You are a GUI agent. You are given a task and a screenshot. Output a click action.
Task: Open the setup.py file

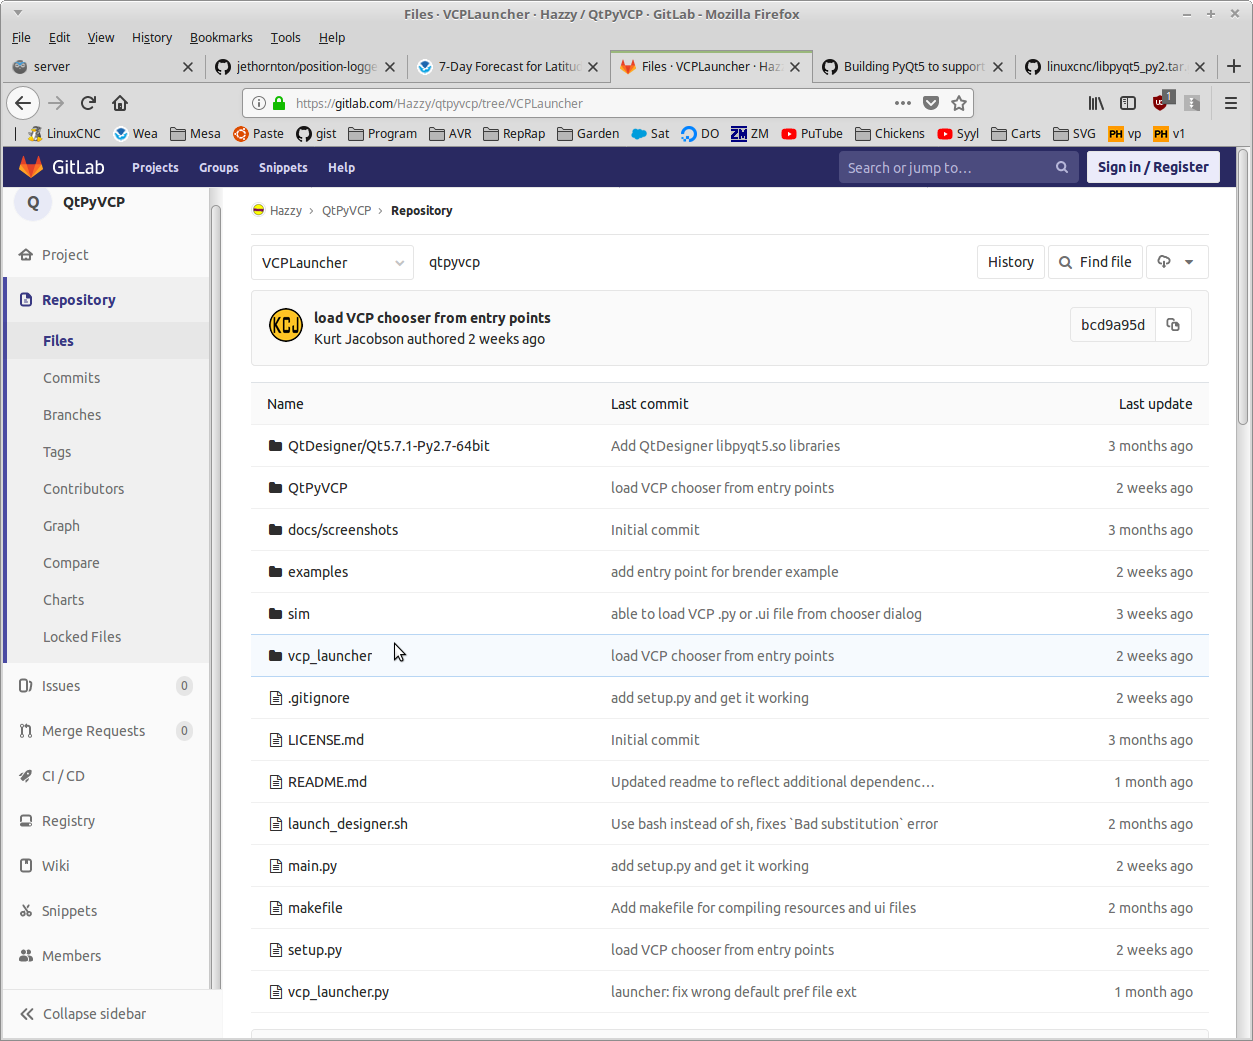coord(315,950)
